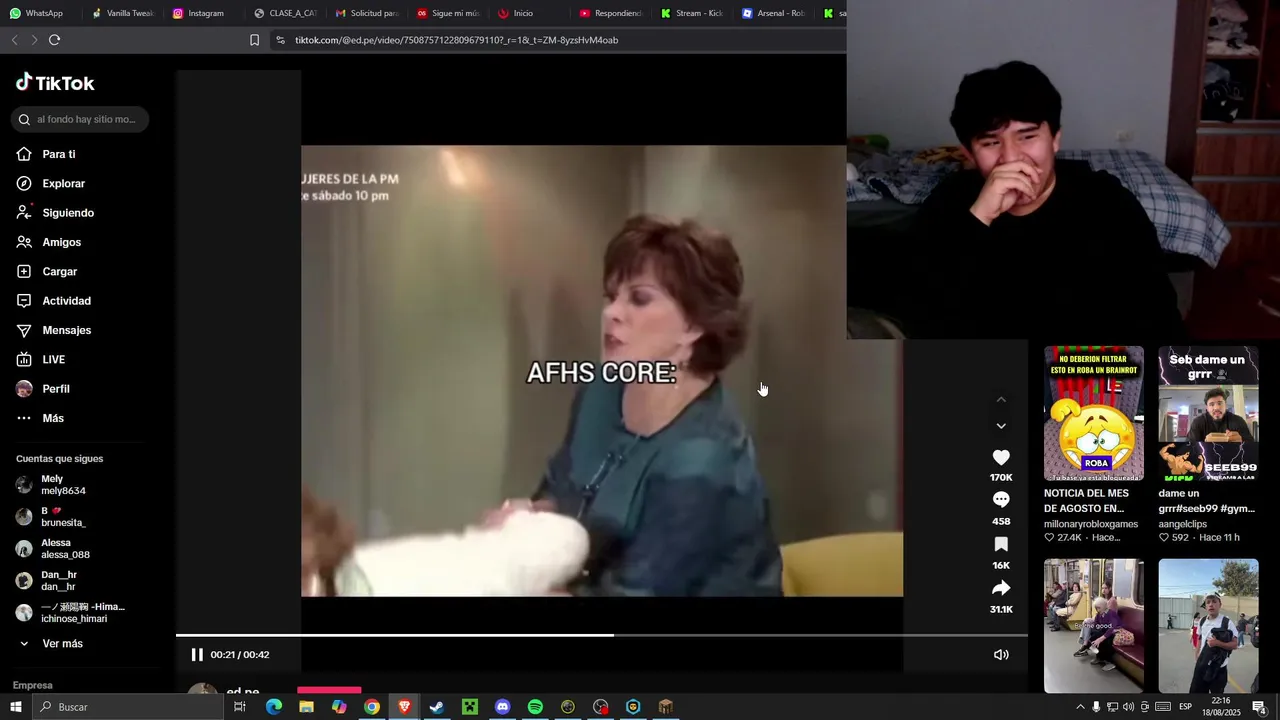Viewport: 1280px width, 720px height.
Task: Open Spotify from the taskbar
Action: tap(535, 707)
